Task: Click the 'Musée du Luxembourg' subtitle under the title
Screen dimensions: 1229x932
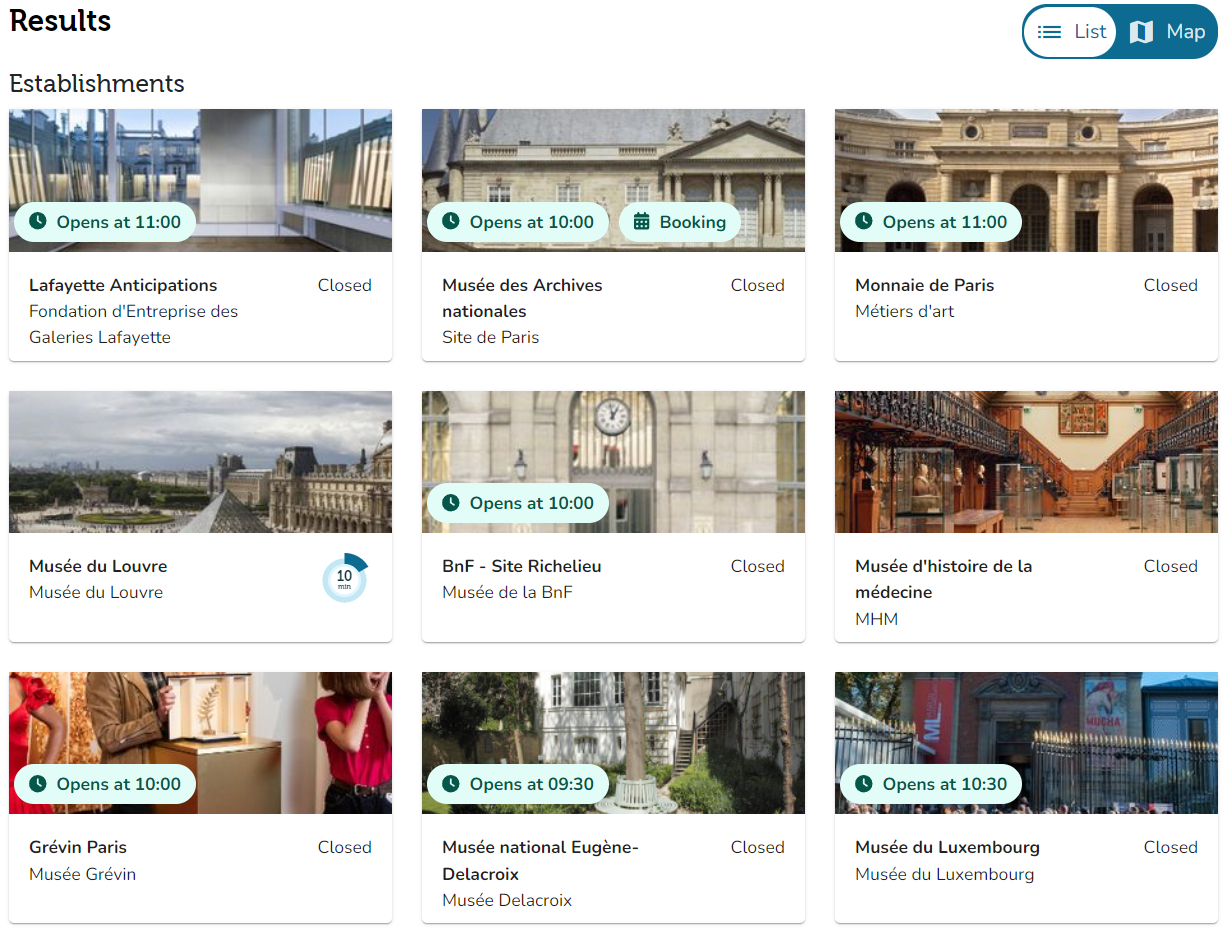Action: (944, 874)
